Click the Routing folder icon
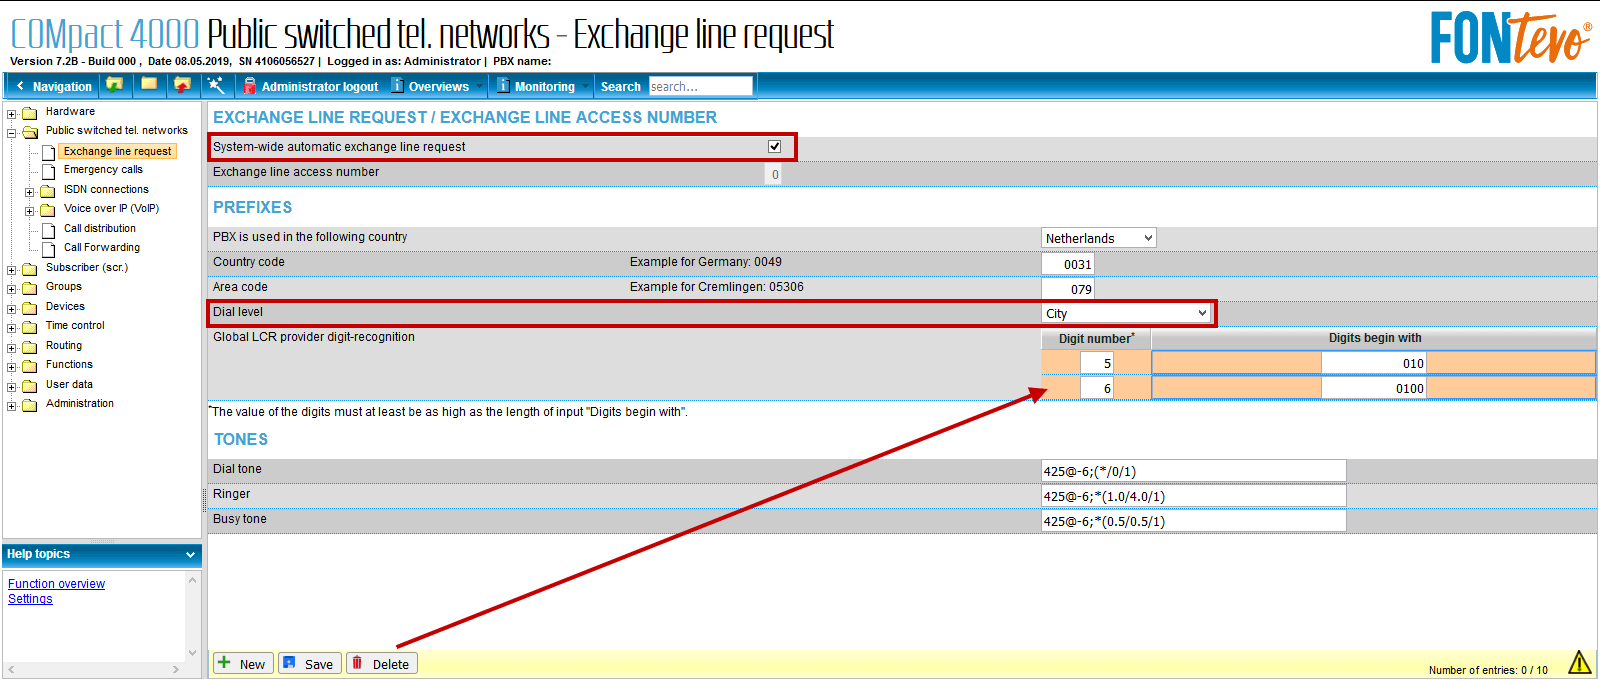The height and width of the screenshot is (681, 1600). 30,347
